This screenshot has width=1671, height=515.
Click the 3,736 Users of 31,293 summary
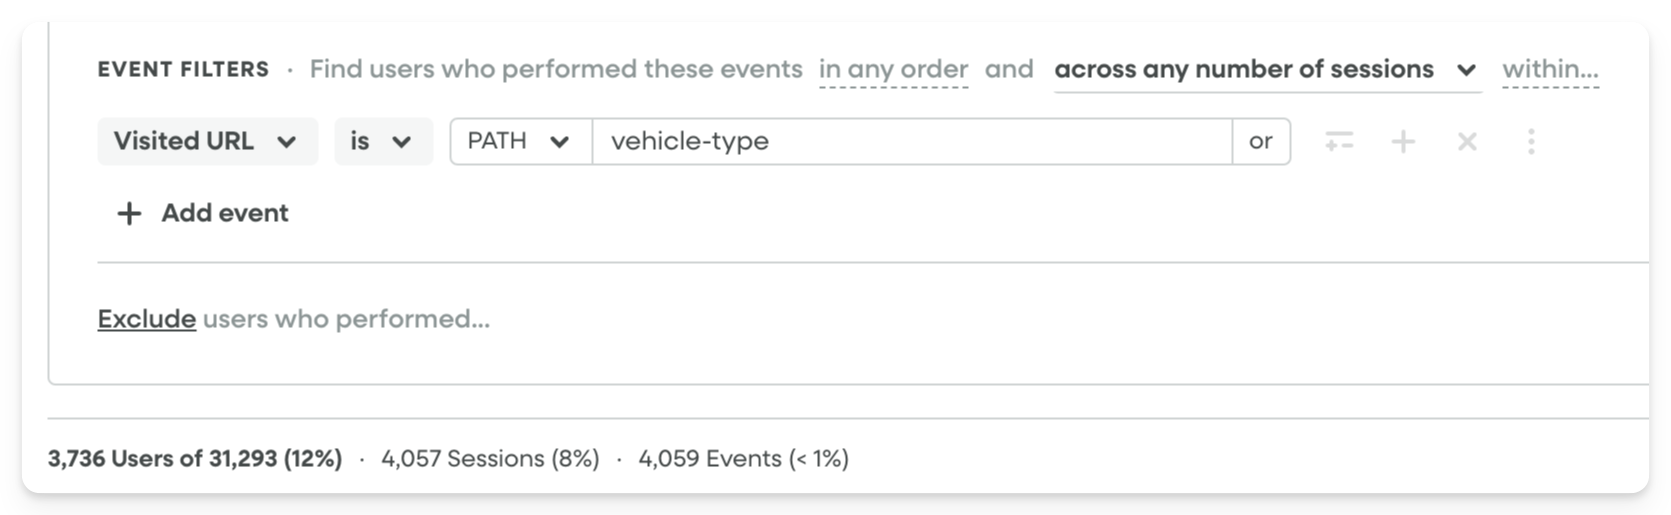point(195,459)
